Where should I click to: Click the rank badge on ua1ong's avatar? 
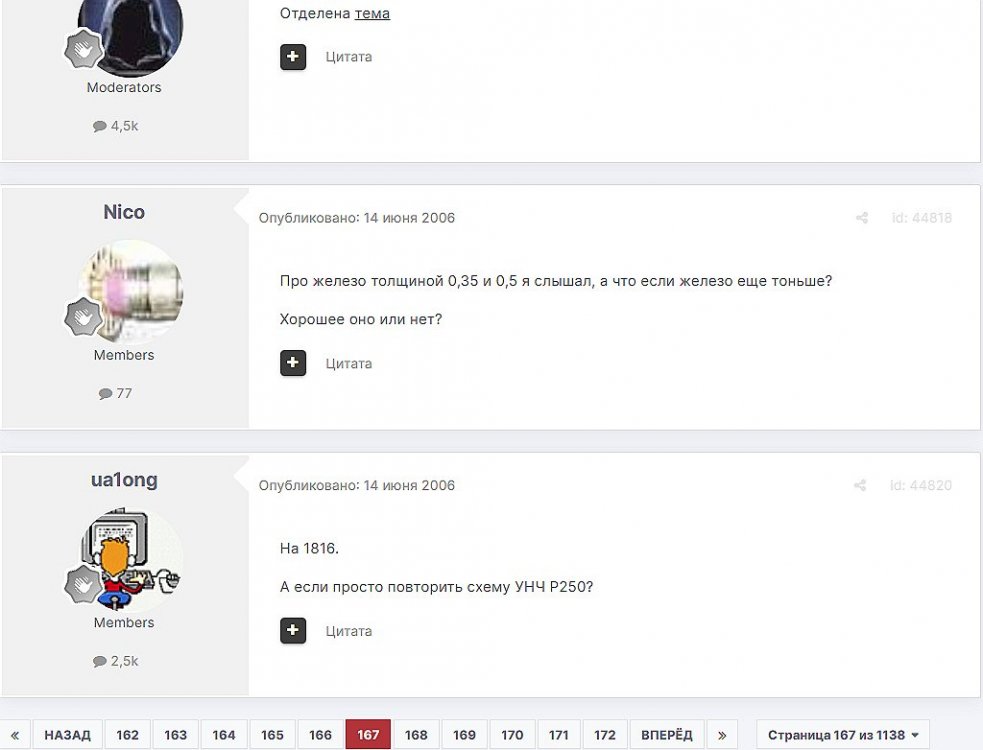click(83, 584)
